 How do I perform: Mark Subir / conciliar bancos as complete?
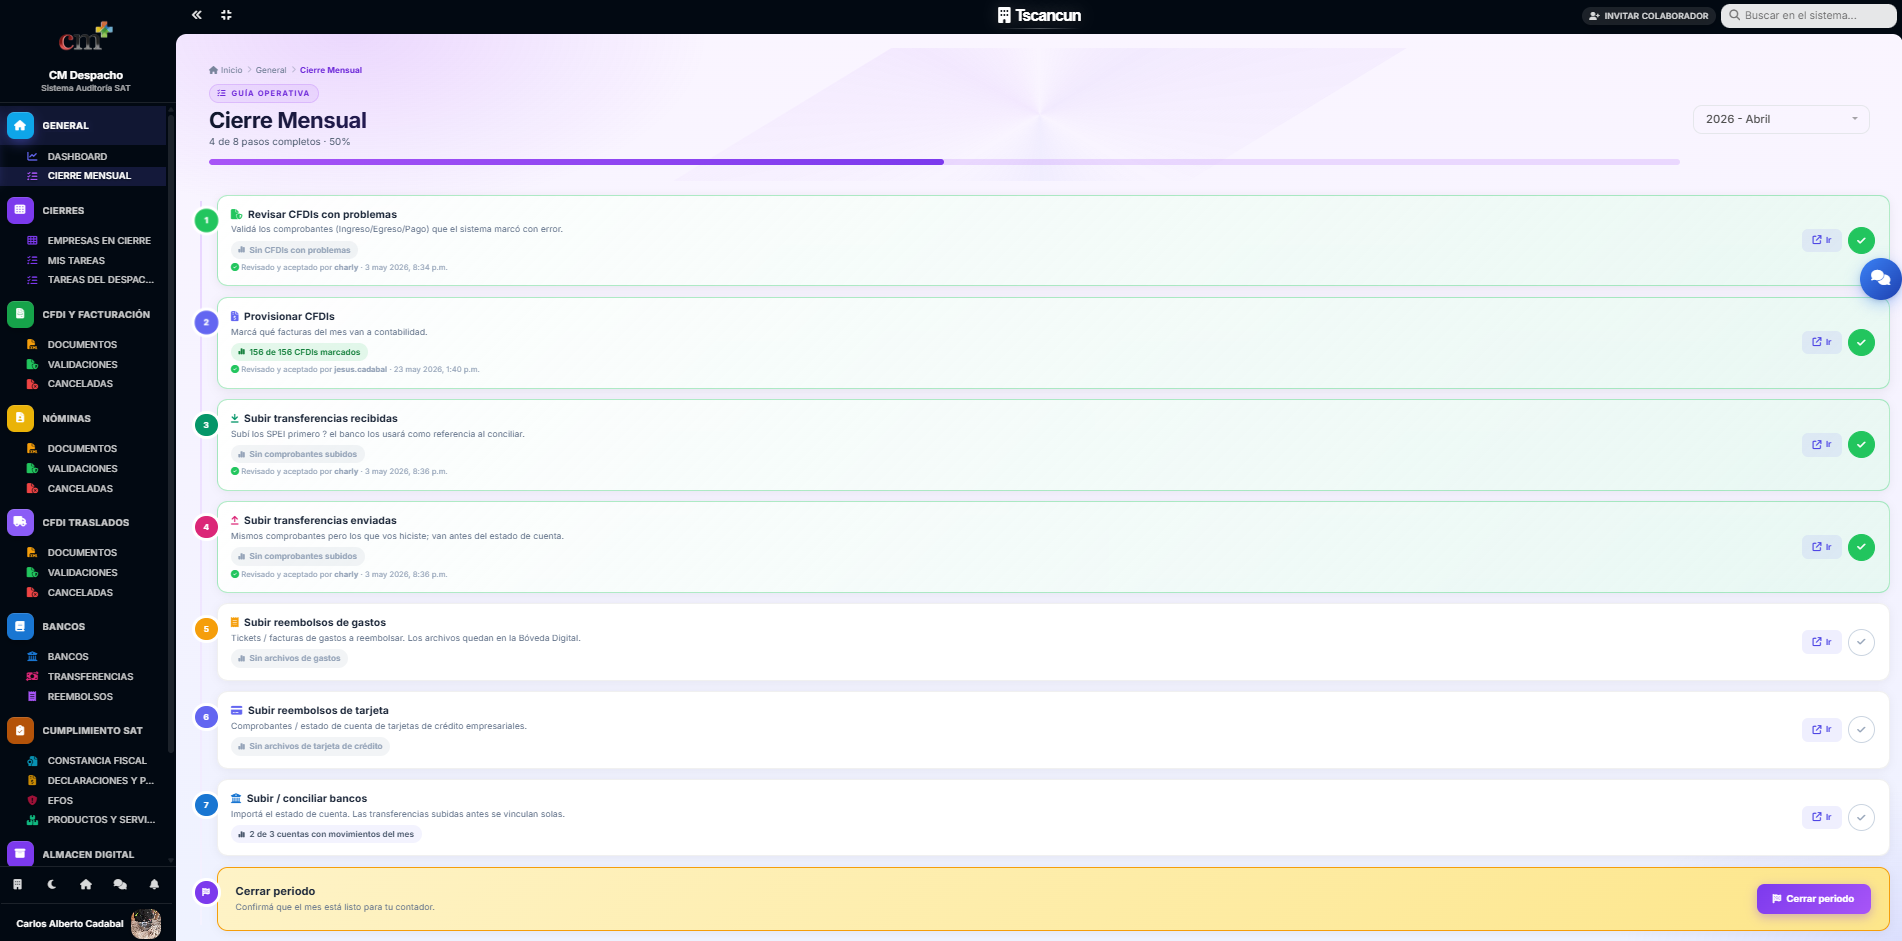tap(1861, 817)
